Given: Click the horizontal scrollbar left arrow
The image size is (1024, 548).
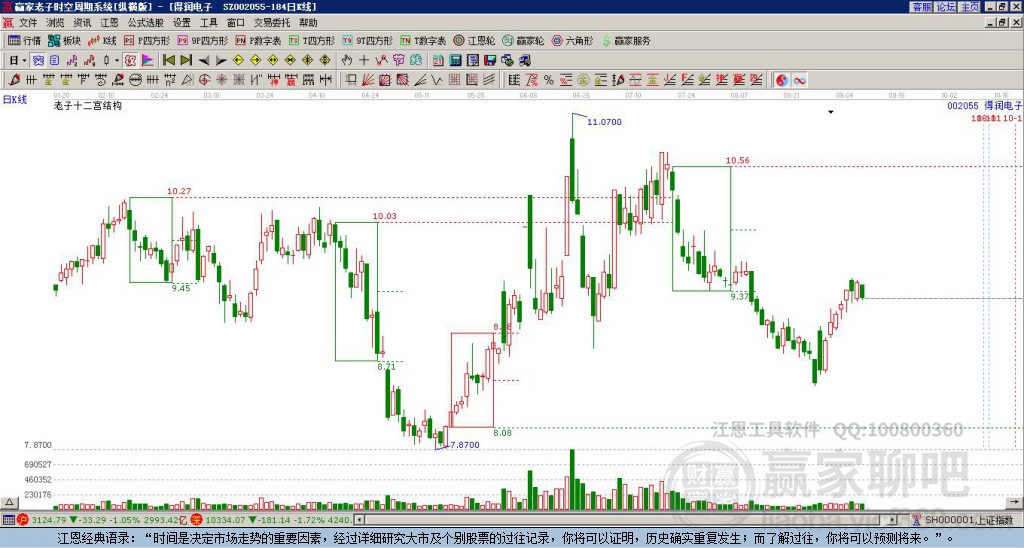Looking at the screenshot, I should pyautogui.click(x=359, y=520).
